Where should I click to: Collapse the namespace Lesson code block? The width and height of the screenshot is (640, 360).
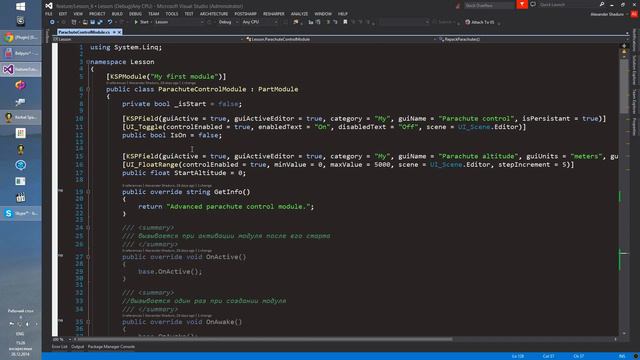pos(88,62)
